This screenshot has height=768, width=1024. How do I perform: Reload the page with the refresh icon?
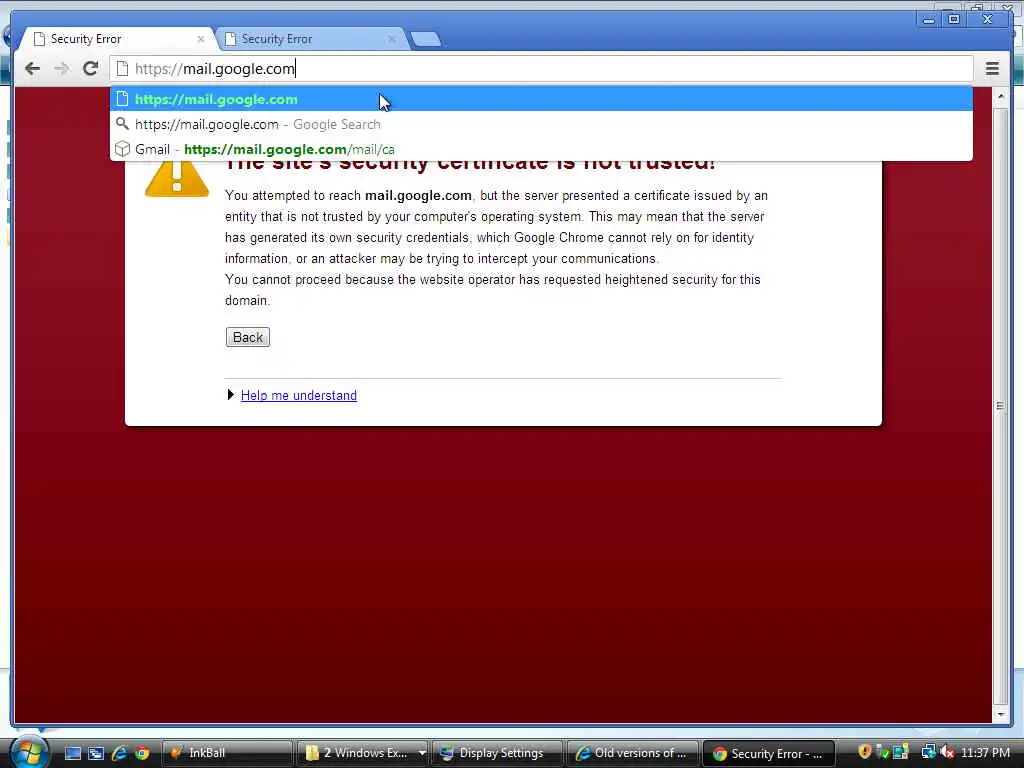point(91,68)
